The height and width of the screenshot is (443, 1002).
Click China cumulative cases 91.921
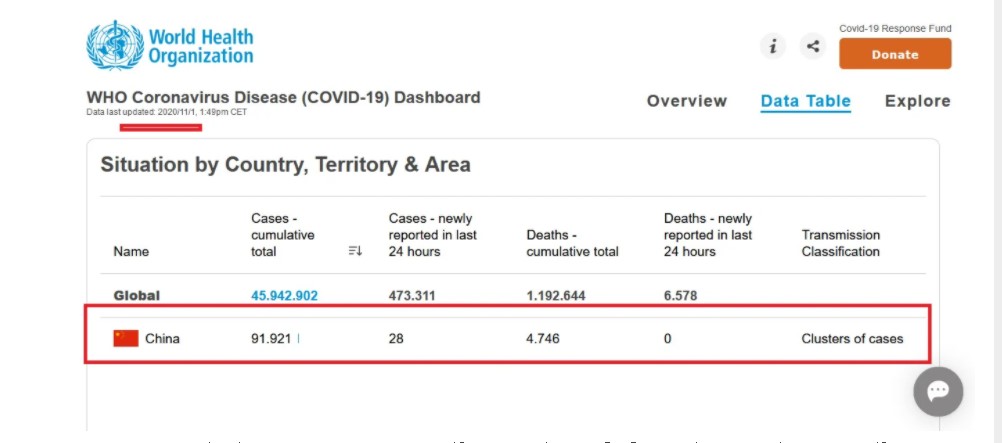click(x=271, y=339)
